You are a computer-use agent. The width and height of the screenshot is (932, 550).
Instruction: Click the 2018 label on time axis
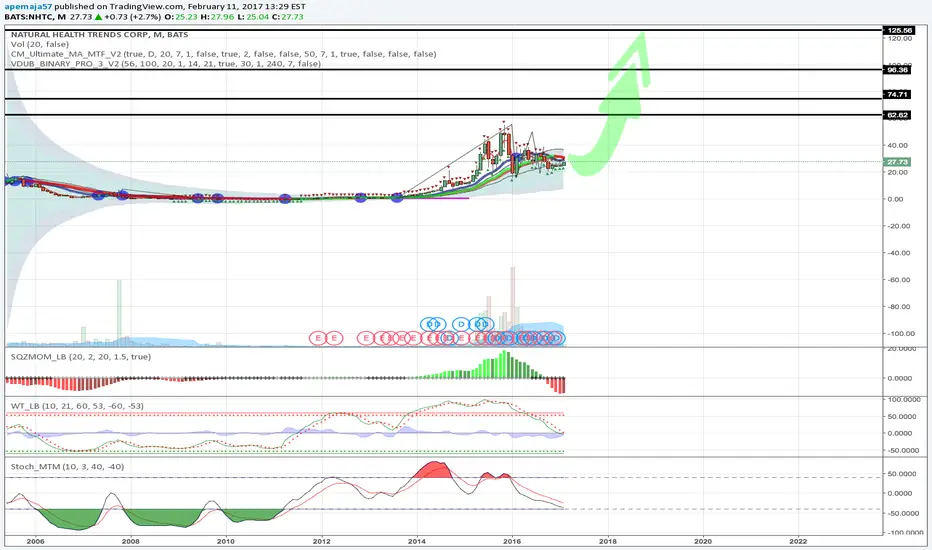tap(607, 541)
